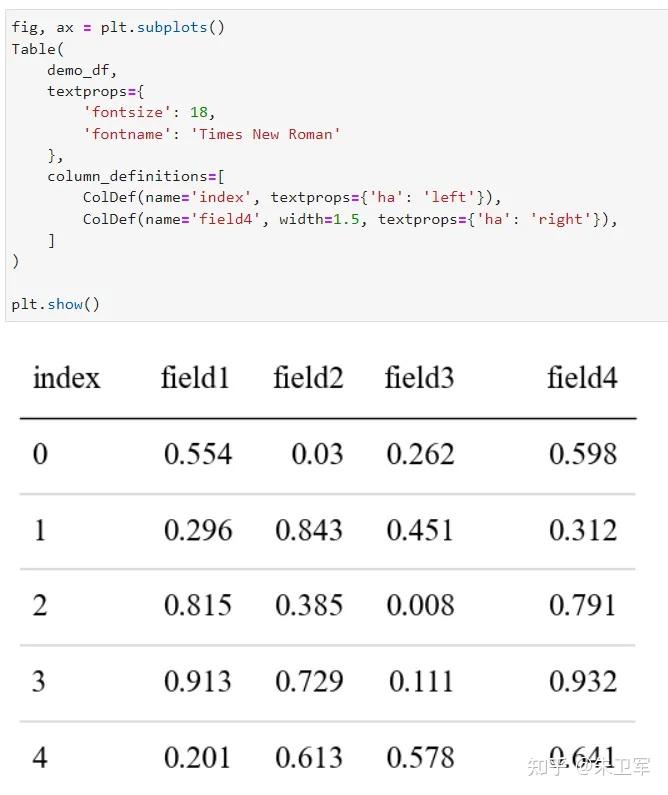Click the plt.show() line
The height and width of the screenshot is (795, 668).
click(x=55, y=304)
